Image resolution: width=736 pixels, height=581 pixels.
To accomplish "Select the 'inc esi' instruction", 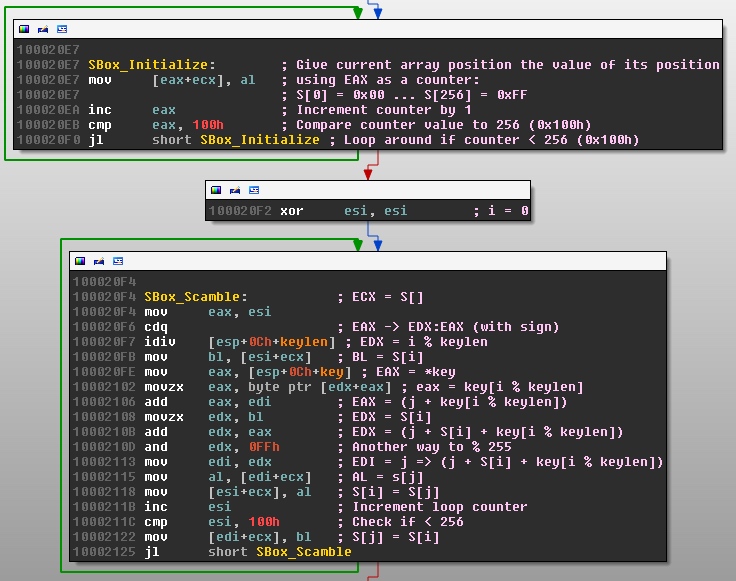I will tap(188, 507).
